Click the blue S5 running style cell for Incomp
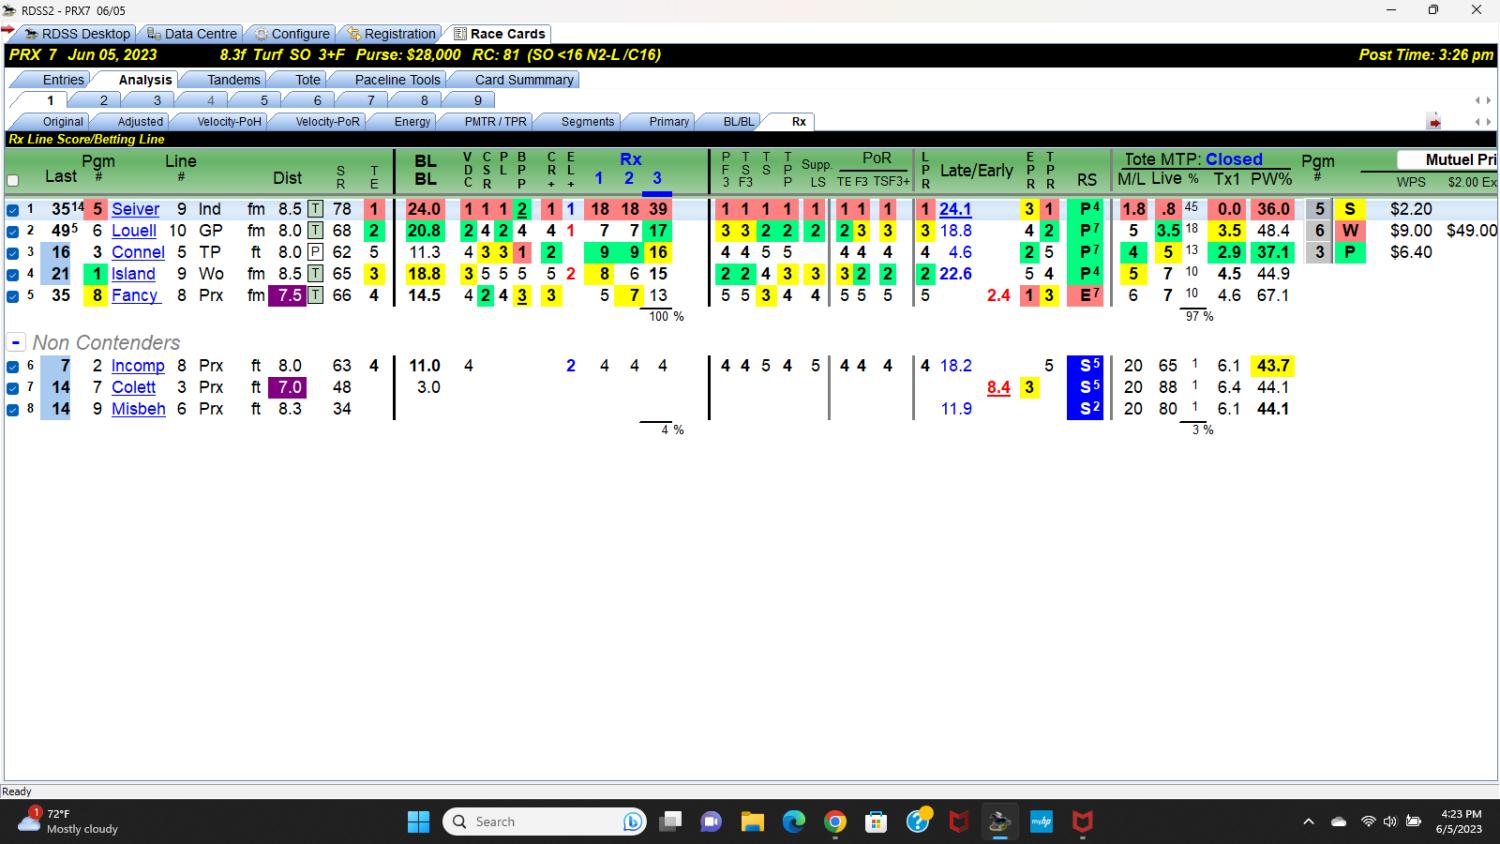 [1086, 366]
